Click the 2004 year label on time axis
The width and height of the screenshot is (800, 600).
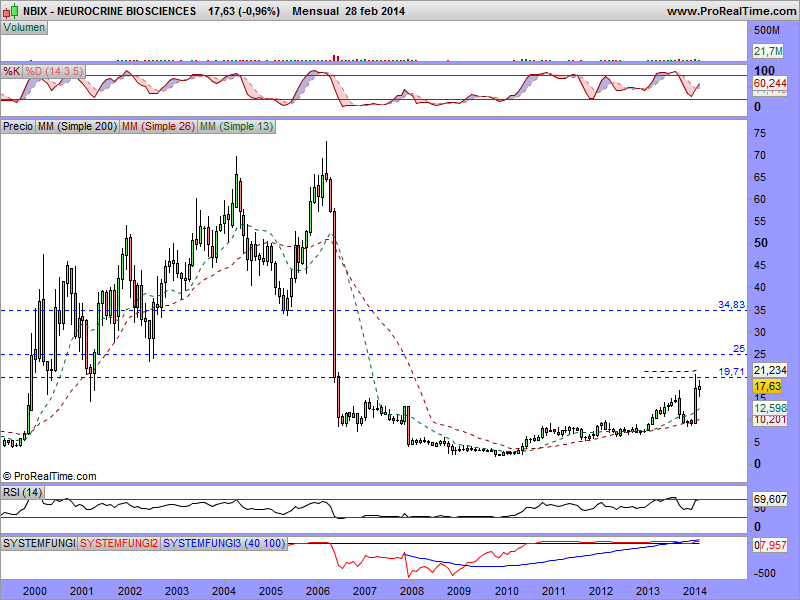click(x=223, y=591)
